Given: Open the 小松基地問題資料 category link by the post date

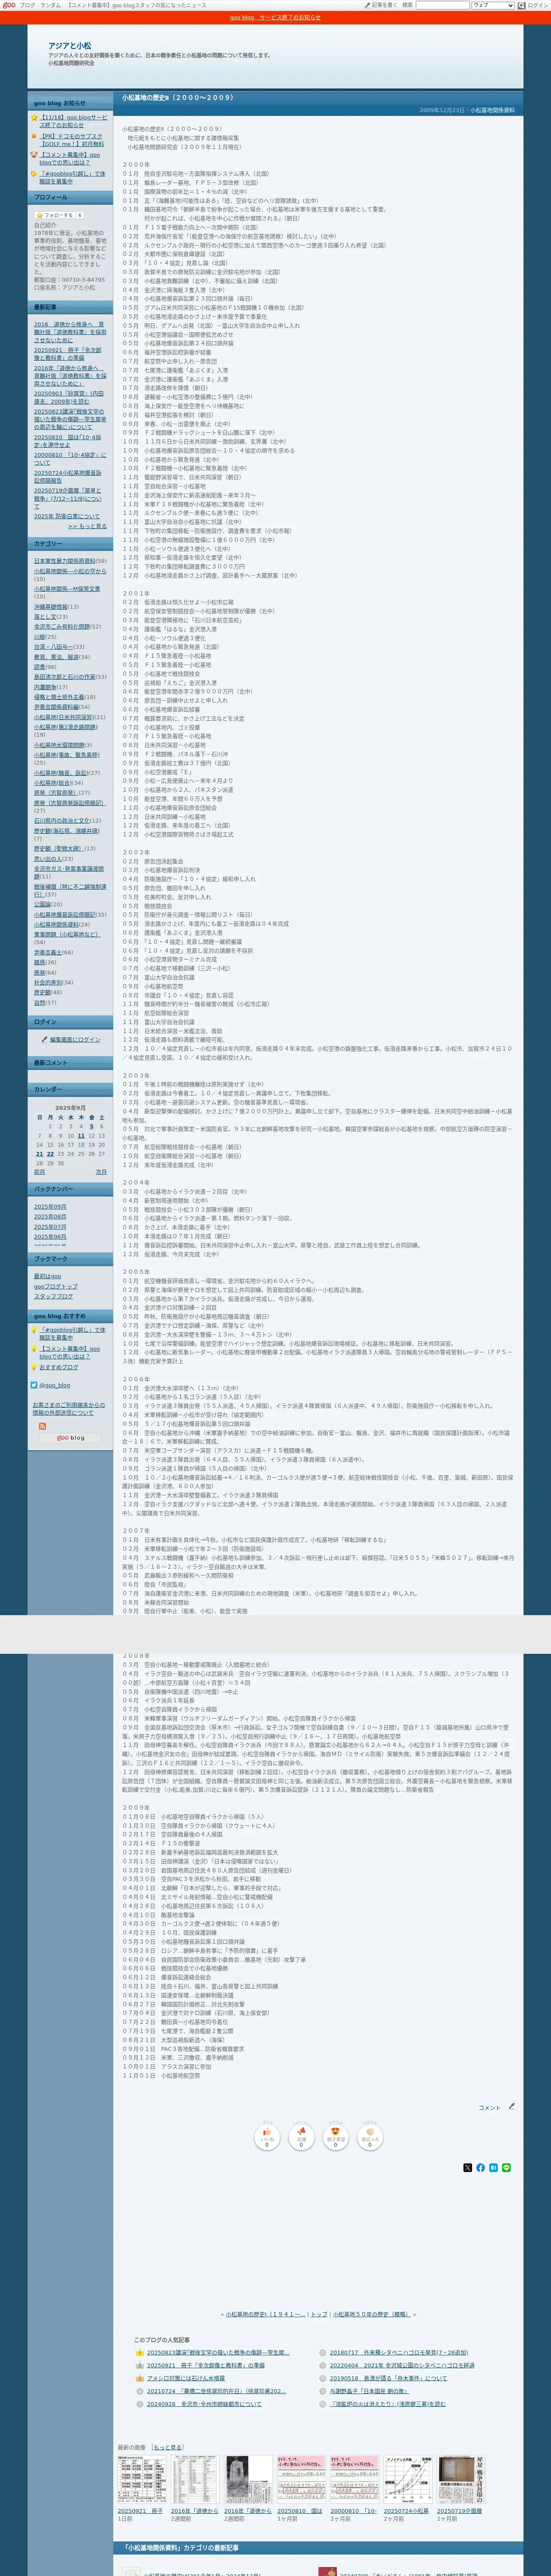Looking at the screenshot, I should (x=492, y=110).
